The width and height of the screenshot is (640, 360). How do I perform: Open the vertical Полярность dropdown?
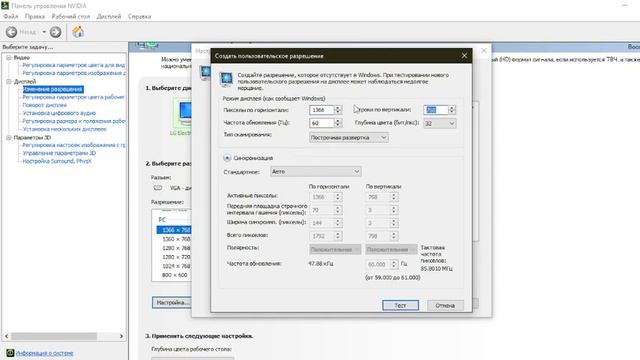point(391,249)
